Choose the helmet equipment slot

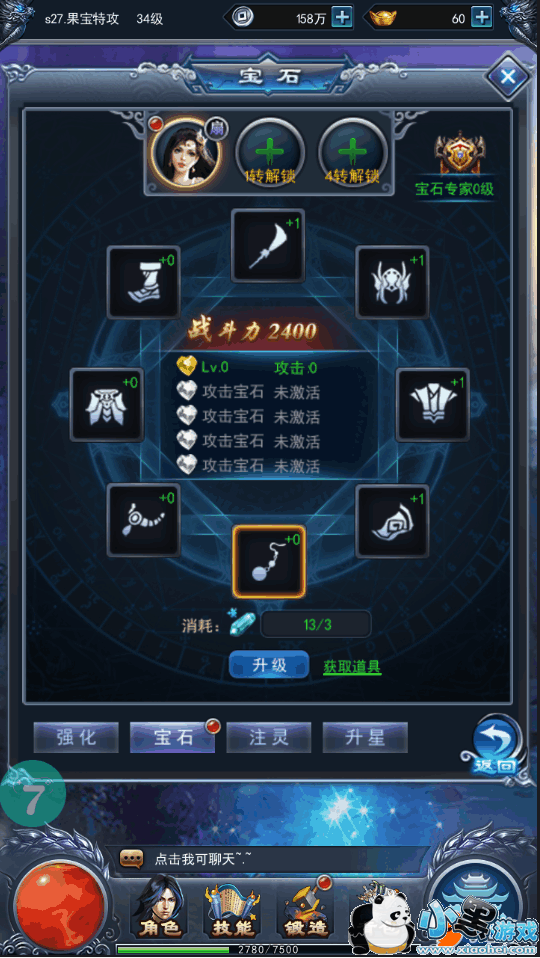point(393,282)
